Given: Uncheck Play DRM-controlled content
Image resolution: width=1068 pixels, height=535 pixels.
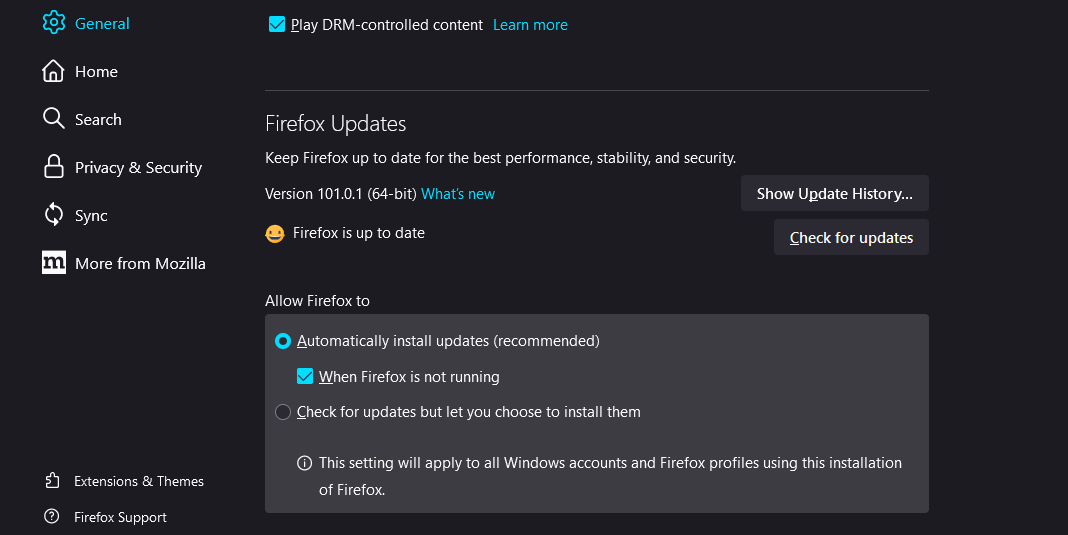Looking at the screenshot, I should [277, 25].
